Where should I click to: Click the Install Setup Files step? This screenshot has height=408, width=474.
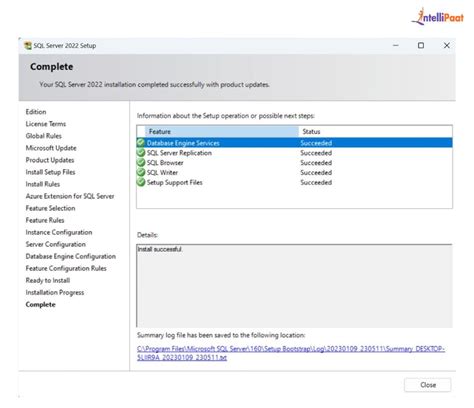50,172
